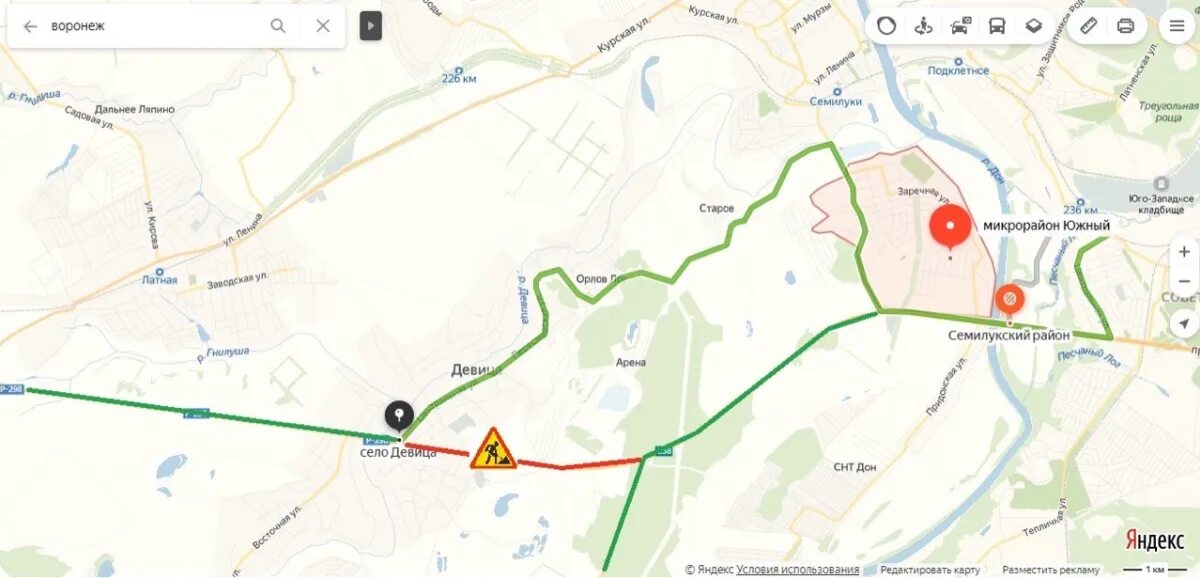Open the hamburger main menu
Screen dimensions: 1200x578
[x=1177, y=26]
